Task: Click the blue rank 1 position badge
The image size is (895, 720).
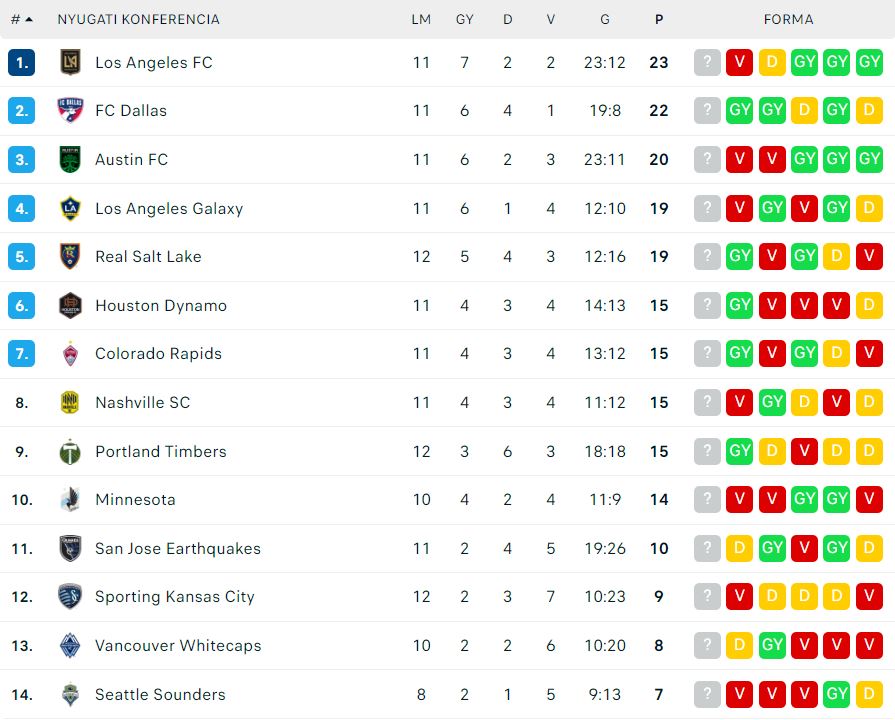Action: (x=22, y=62)
